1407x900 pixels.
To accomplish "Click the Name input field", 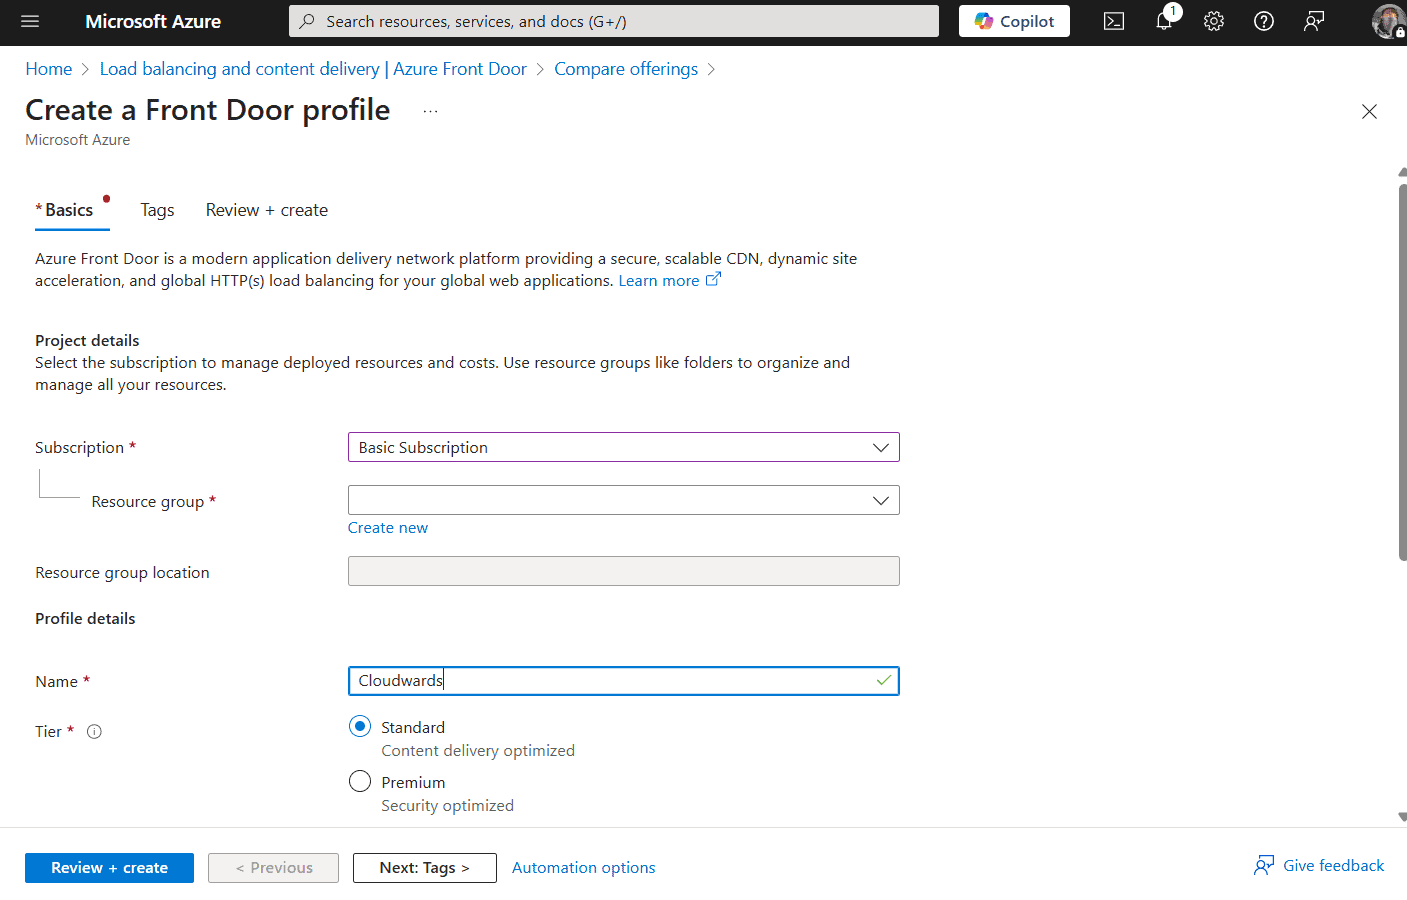I will coord(624,681).
